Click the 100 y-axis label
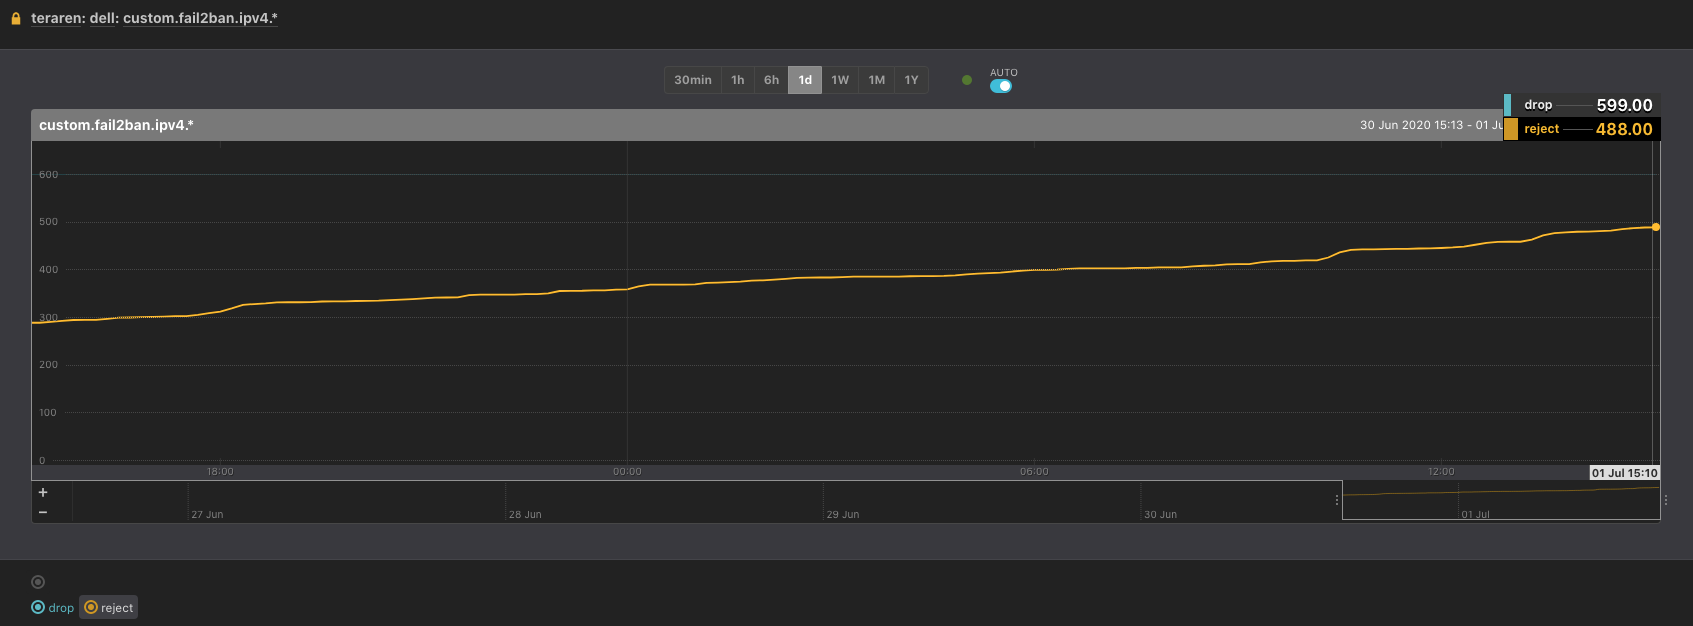The width and height of the screenshot is (1693, 626). click(48, 412)
